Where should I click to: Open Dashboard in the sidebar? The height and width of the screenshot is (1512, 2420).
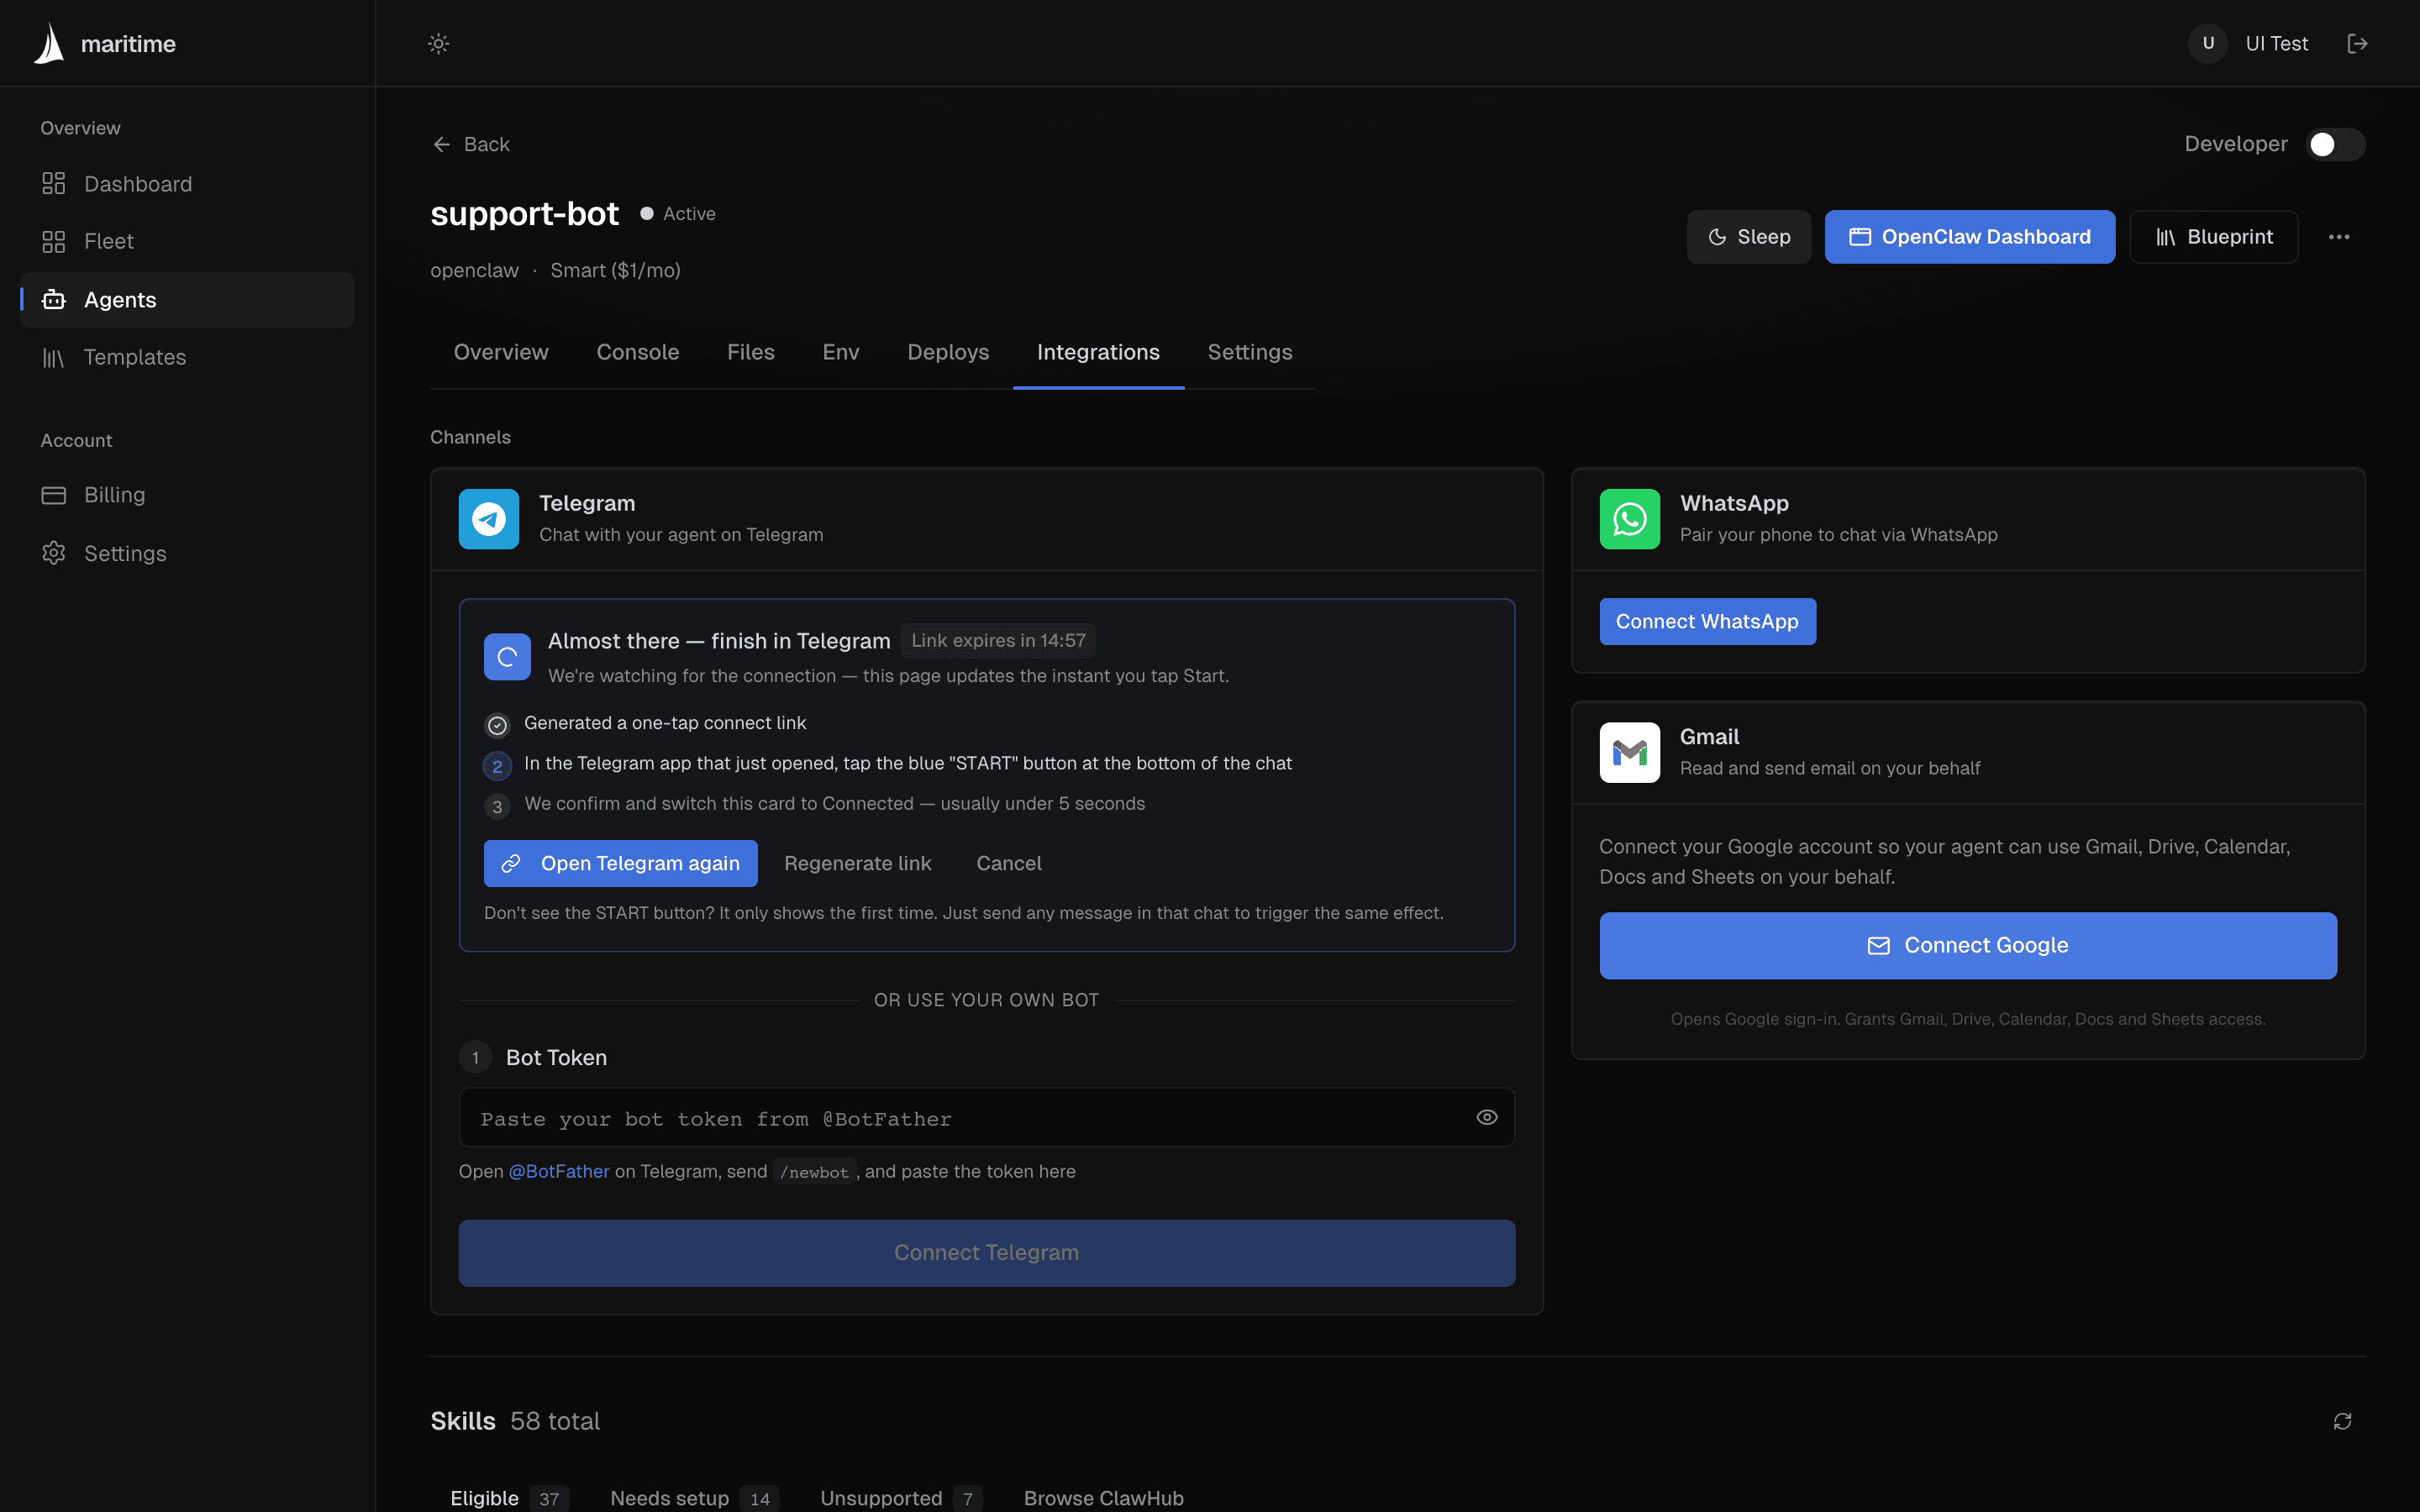tap(187, 184)
